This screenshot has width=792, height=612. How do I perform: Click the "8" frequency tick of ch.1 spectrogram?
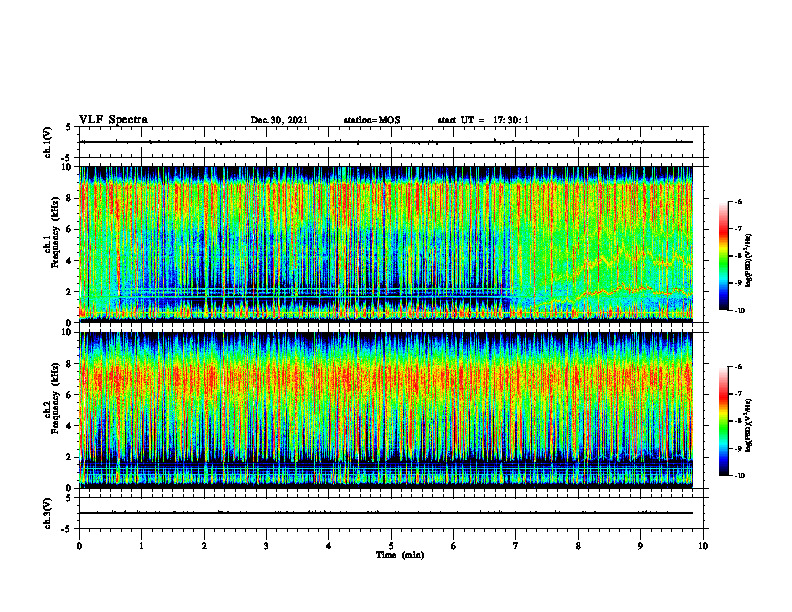pyautogui.click(x=69, y=198)
